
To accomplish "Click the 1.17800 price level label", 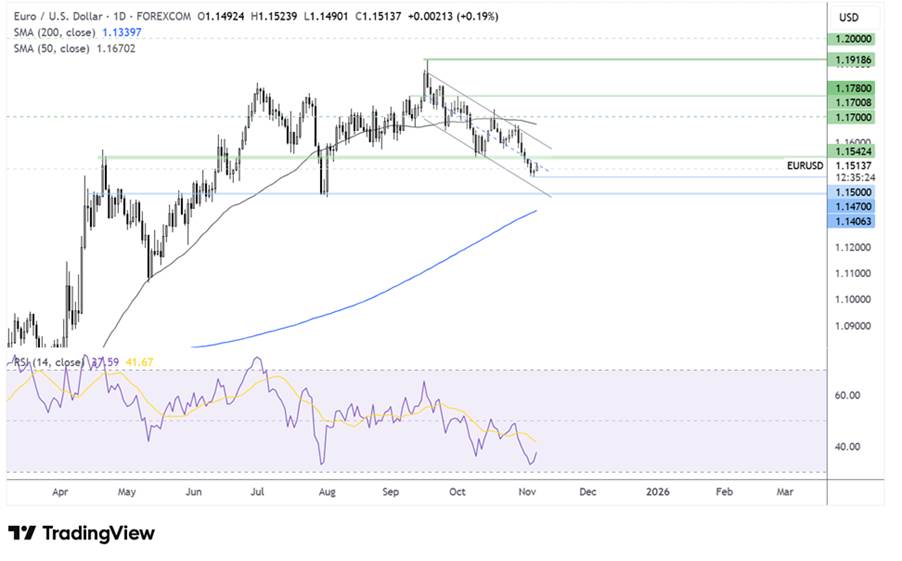I will click(x=851, y=89).
